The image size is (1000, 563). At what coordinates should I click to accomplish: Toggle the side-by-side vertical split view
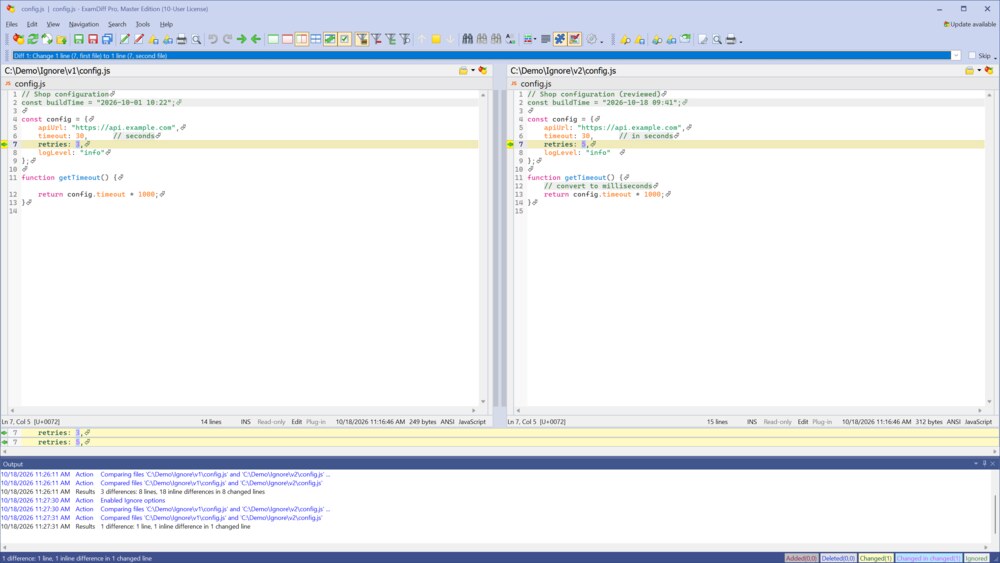click(x=302, y=40)
